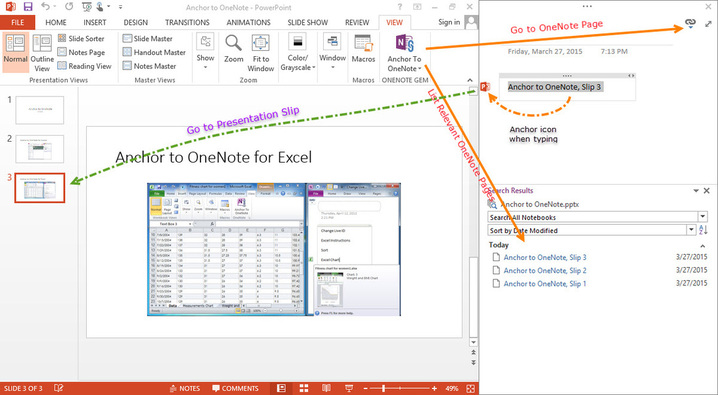
Task: Click the linked-notes chain icon in OneNote
Action: coord(690,23)
